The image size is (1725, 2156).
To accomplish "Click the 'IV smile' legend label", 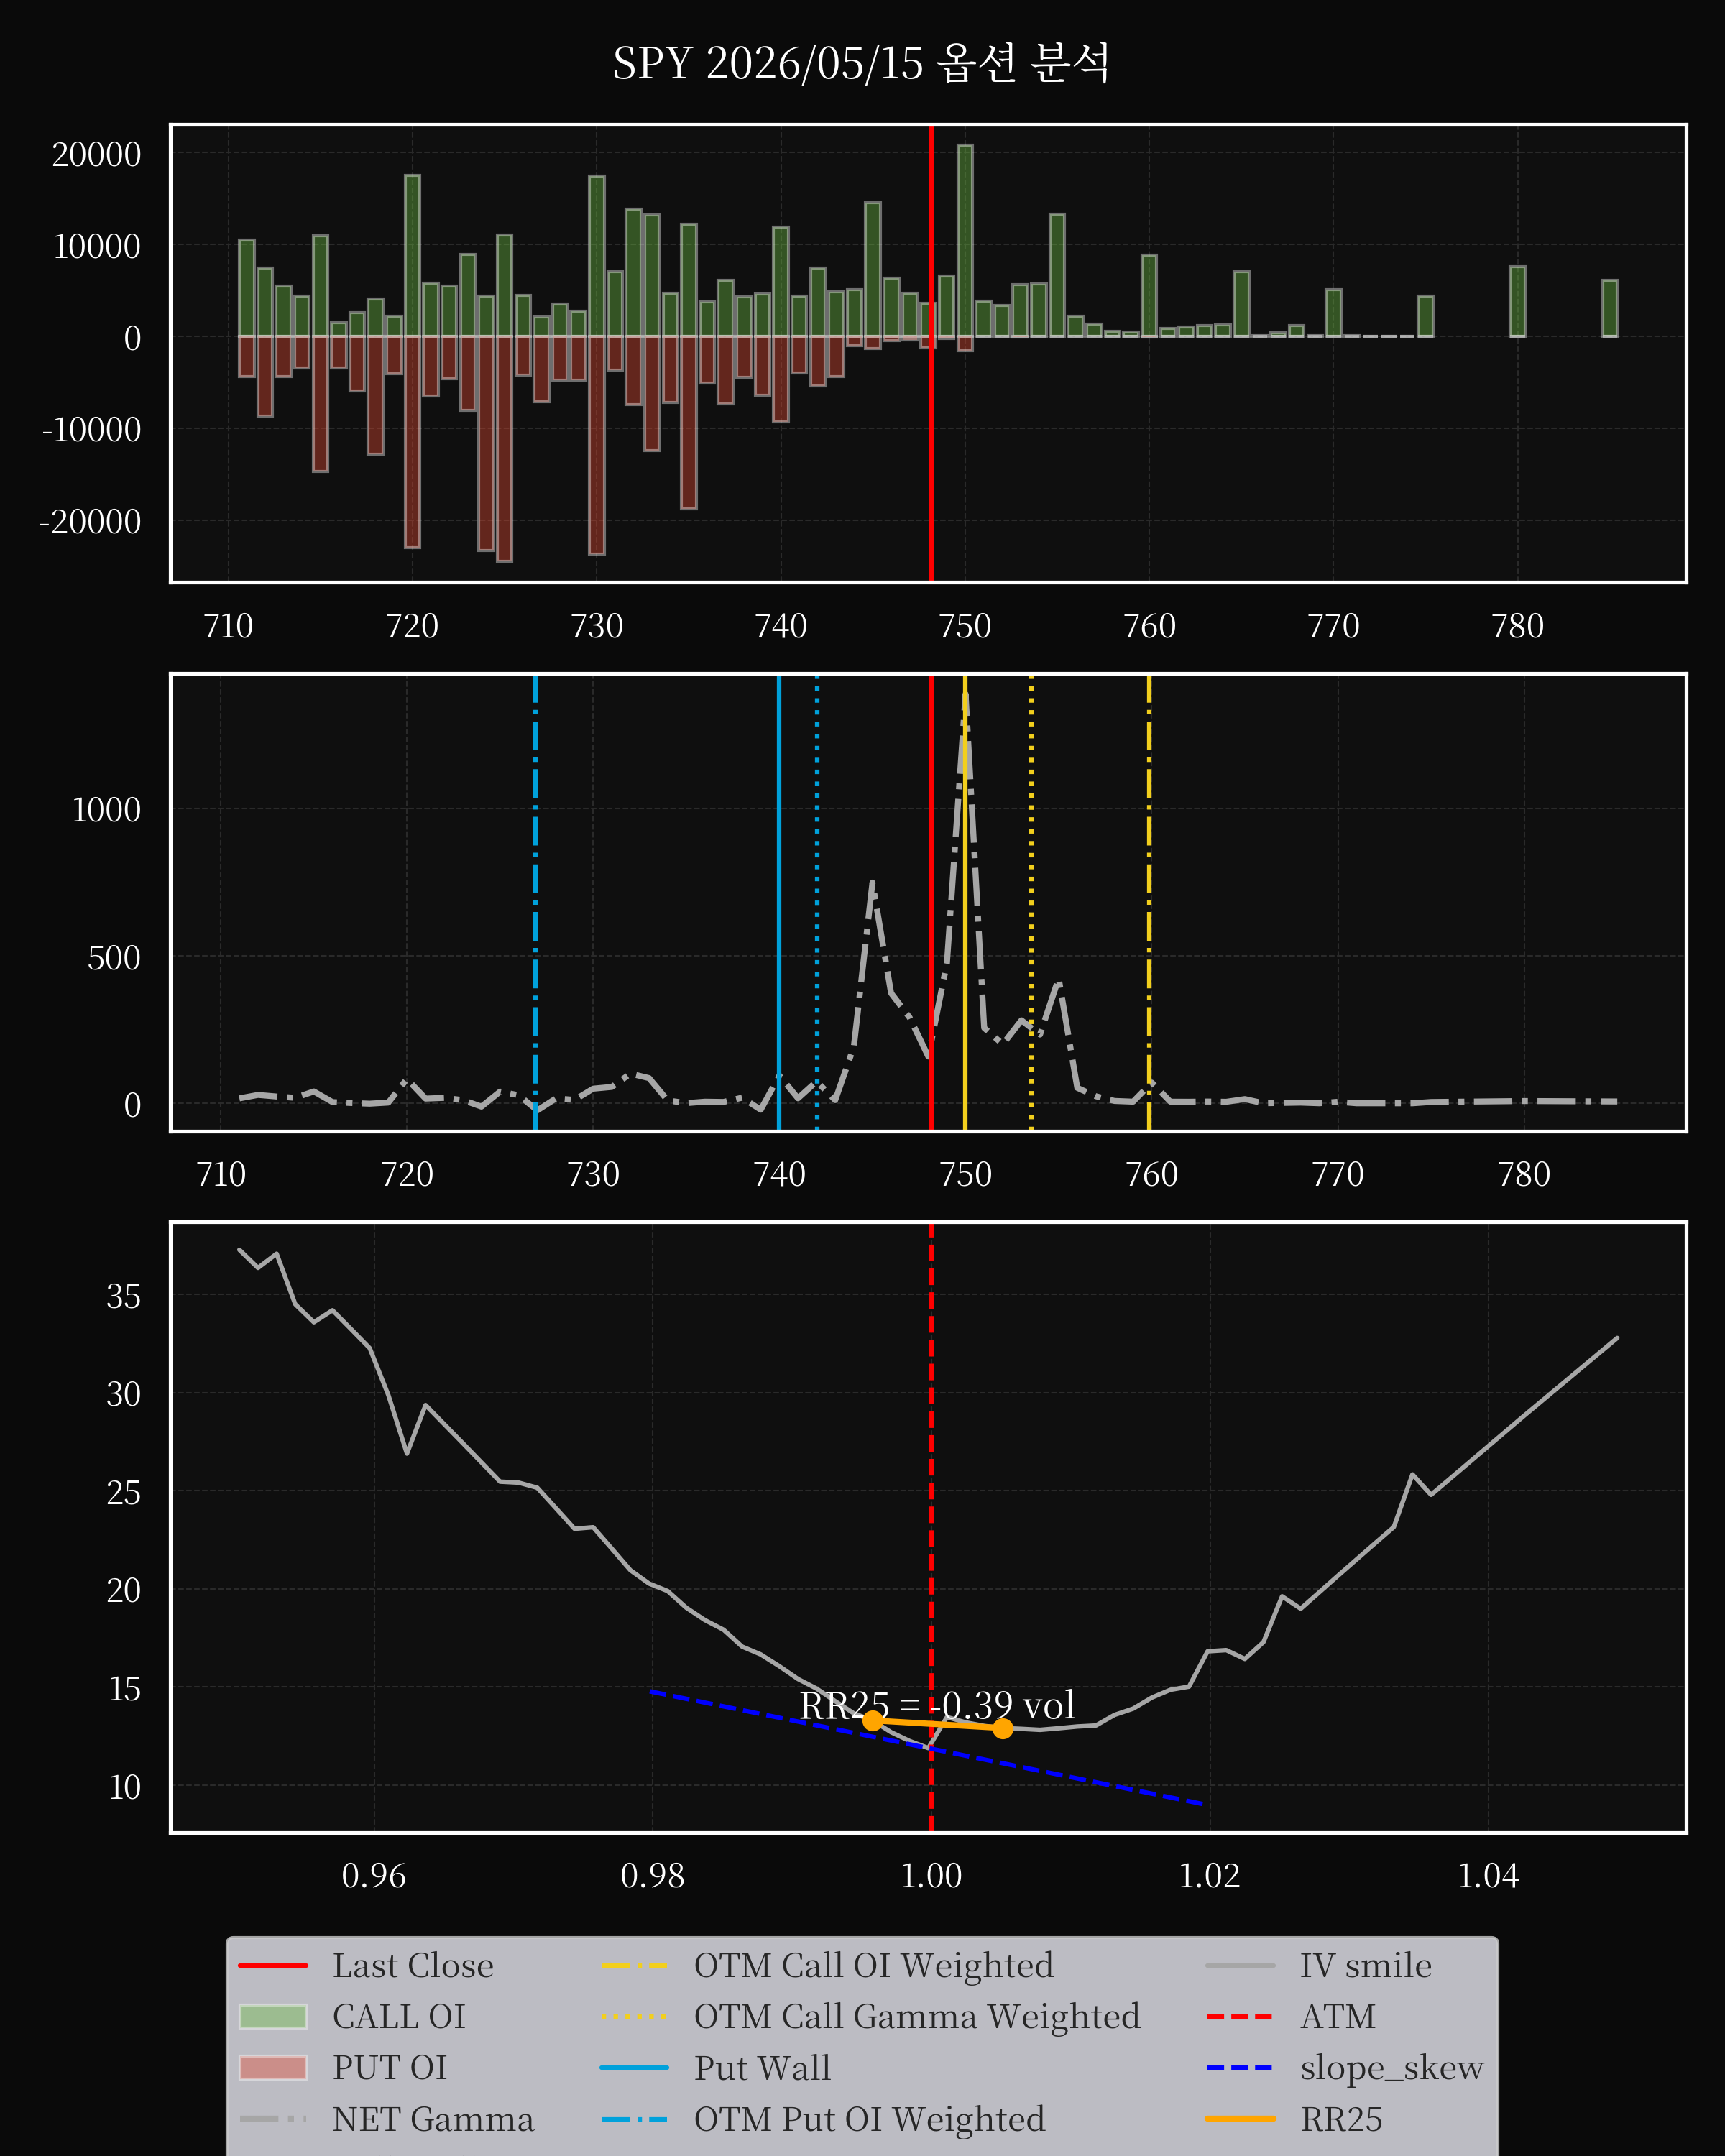I will [1365, 1966].
